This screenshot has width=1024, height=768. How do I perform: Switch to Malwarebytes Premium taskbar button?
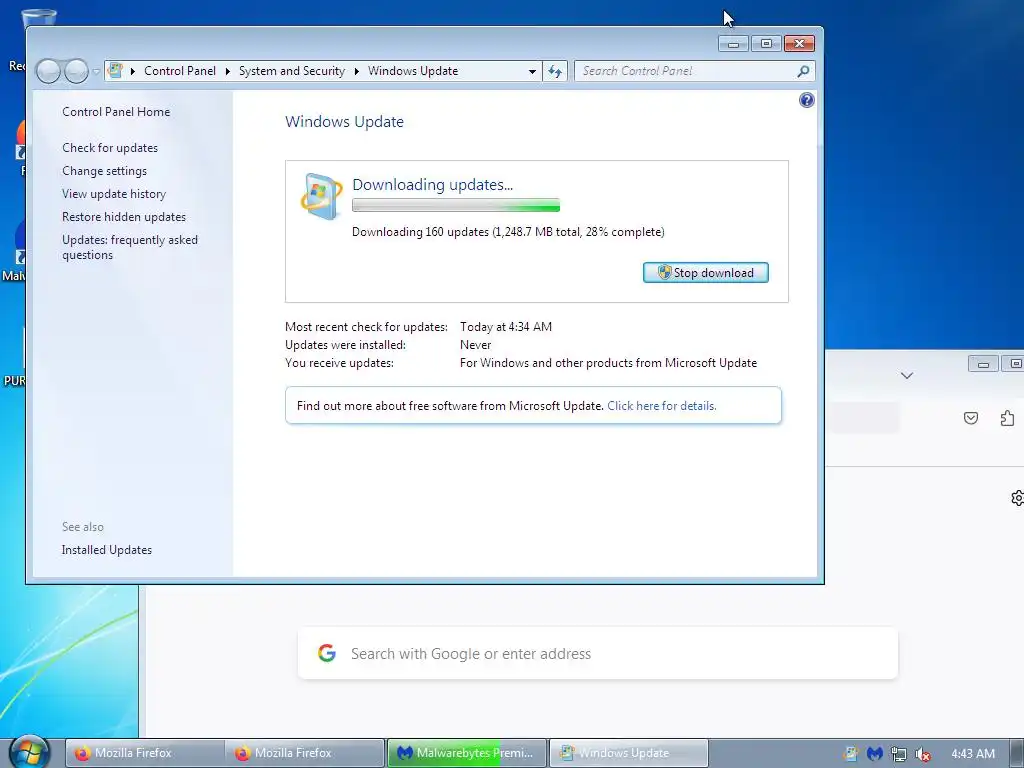466,753
